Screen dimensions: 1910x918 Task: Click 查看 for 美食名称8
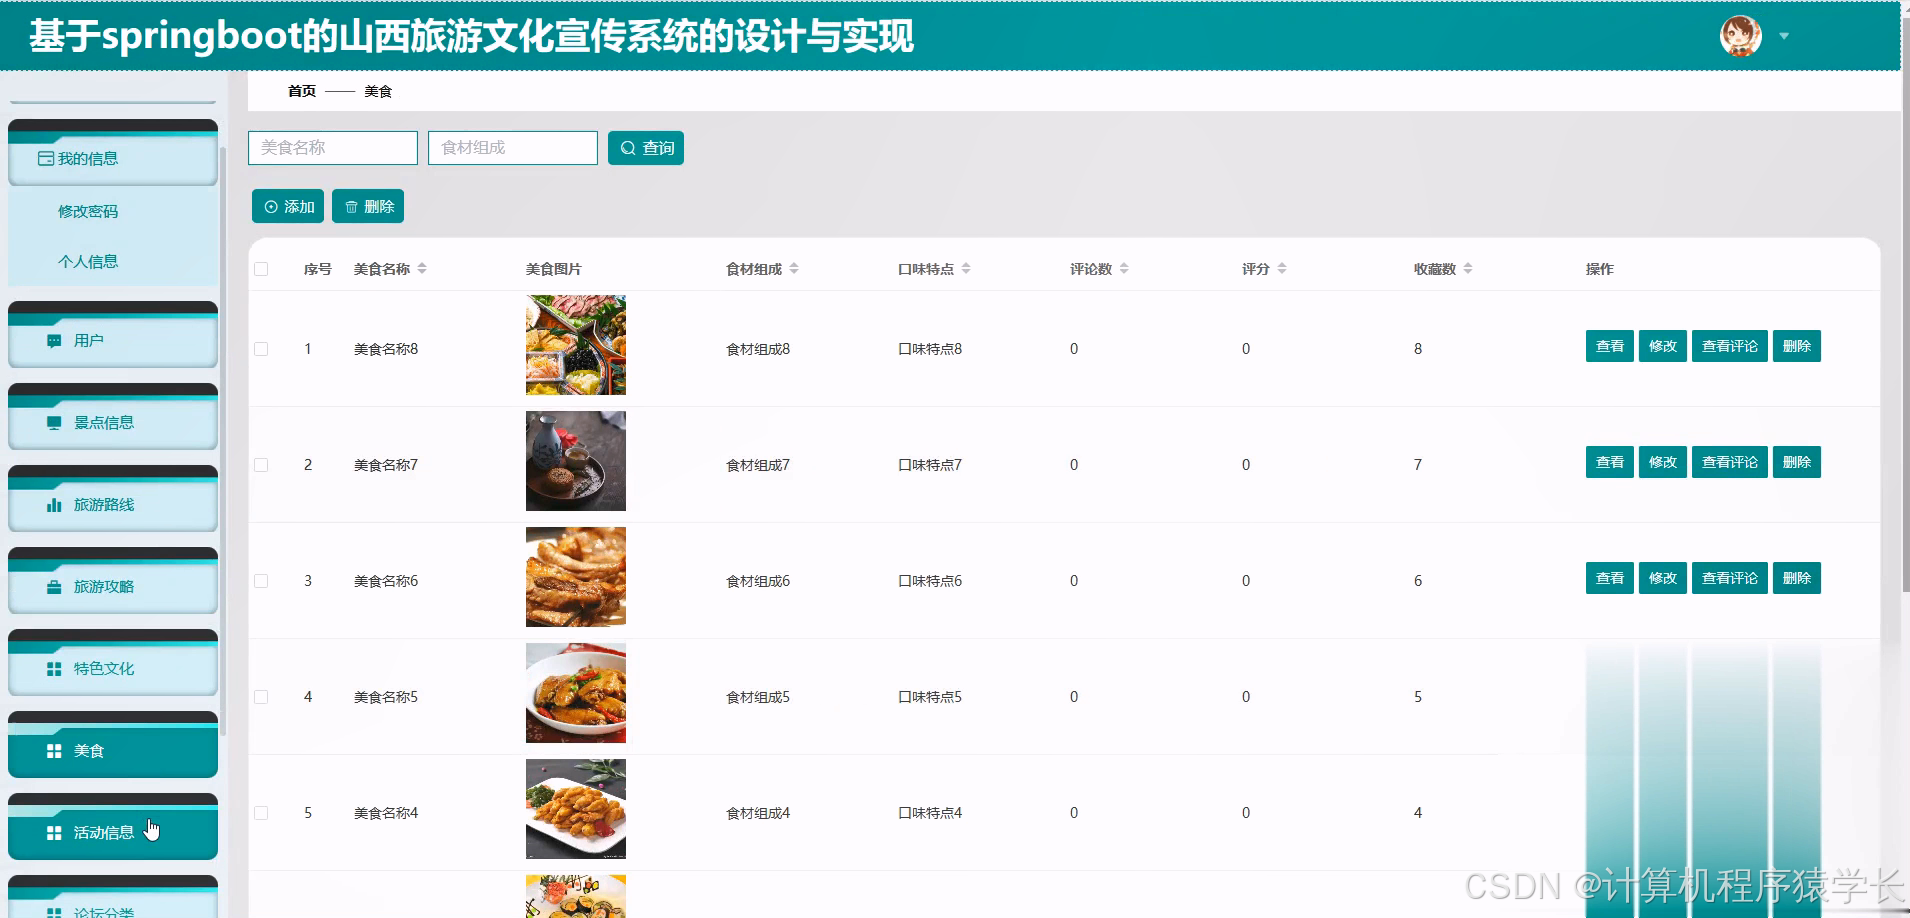tap(1610, 346)
